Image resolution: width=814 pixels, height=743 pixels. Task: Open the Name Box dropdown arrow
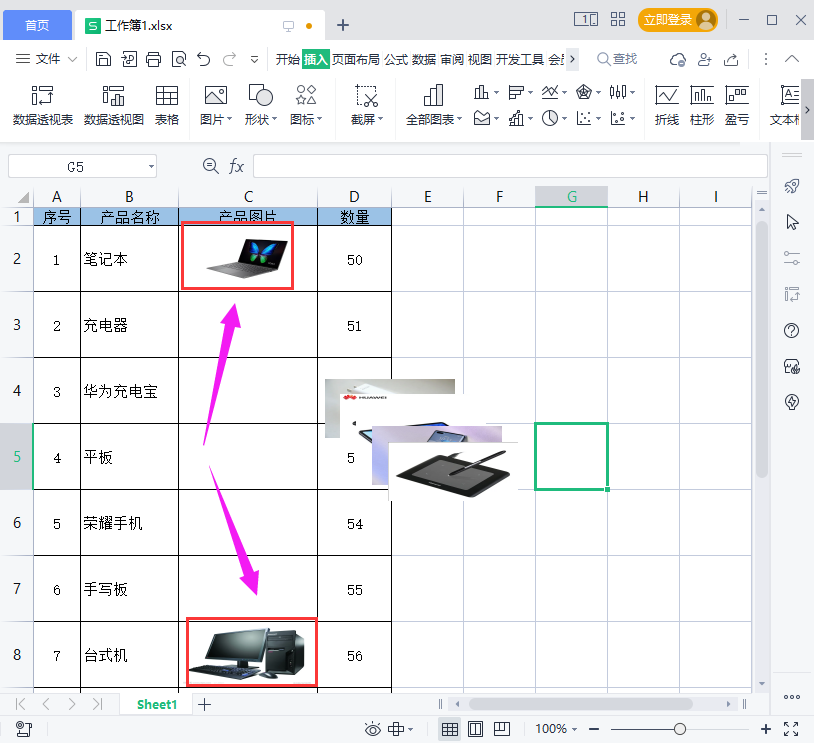151,167
